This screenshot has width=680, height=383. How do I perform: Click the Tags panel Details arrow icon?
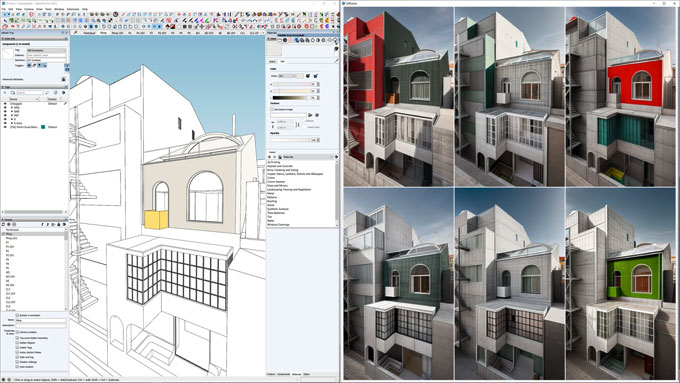coord(64,93)
